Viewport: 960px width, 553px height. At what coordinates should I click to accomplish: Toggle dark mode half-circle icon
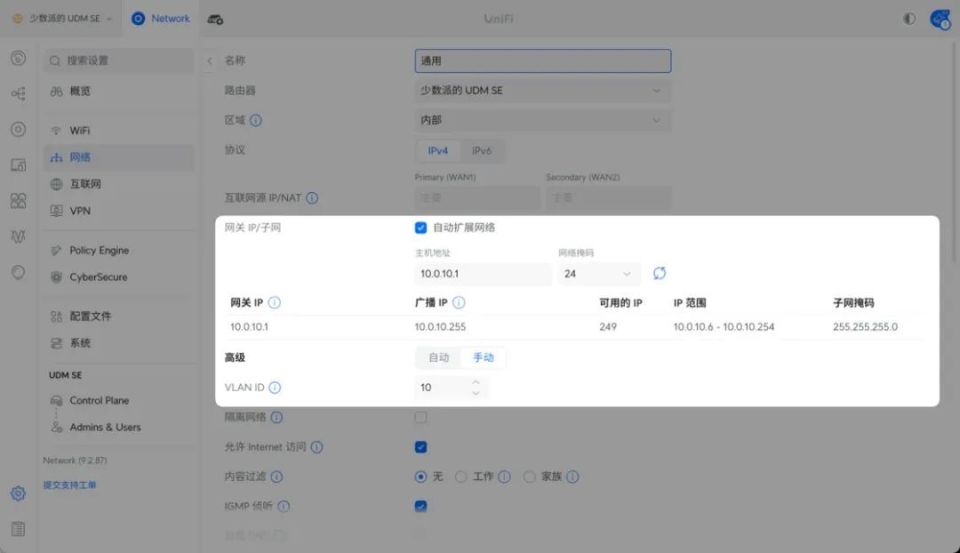909,19
